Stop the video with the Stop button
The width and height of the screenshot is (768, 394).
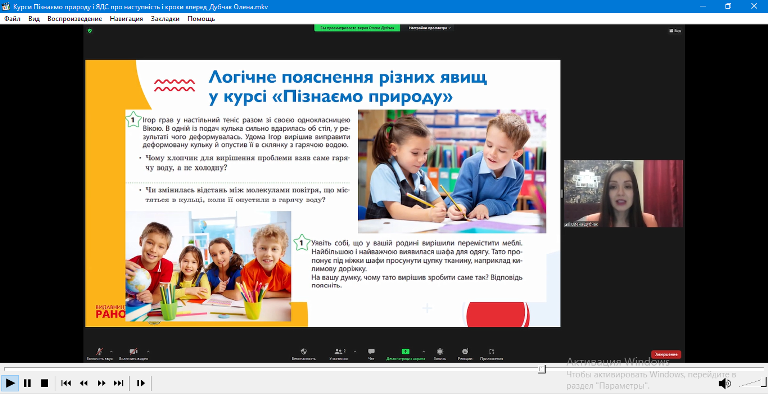pos(44,383)
